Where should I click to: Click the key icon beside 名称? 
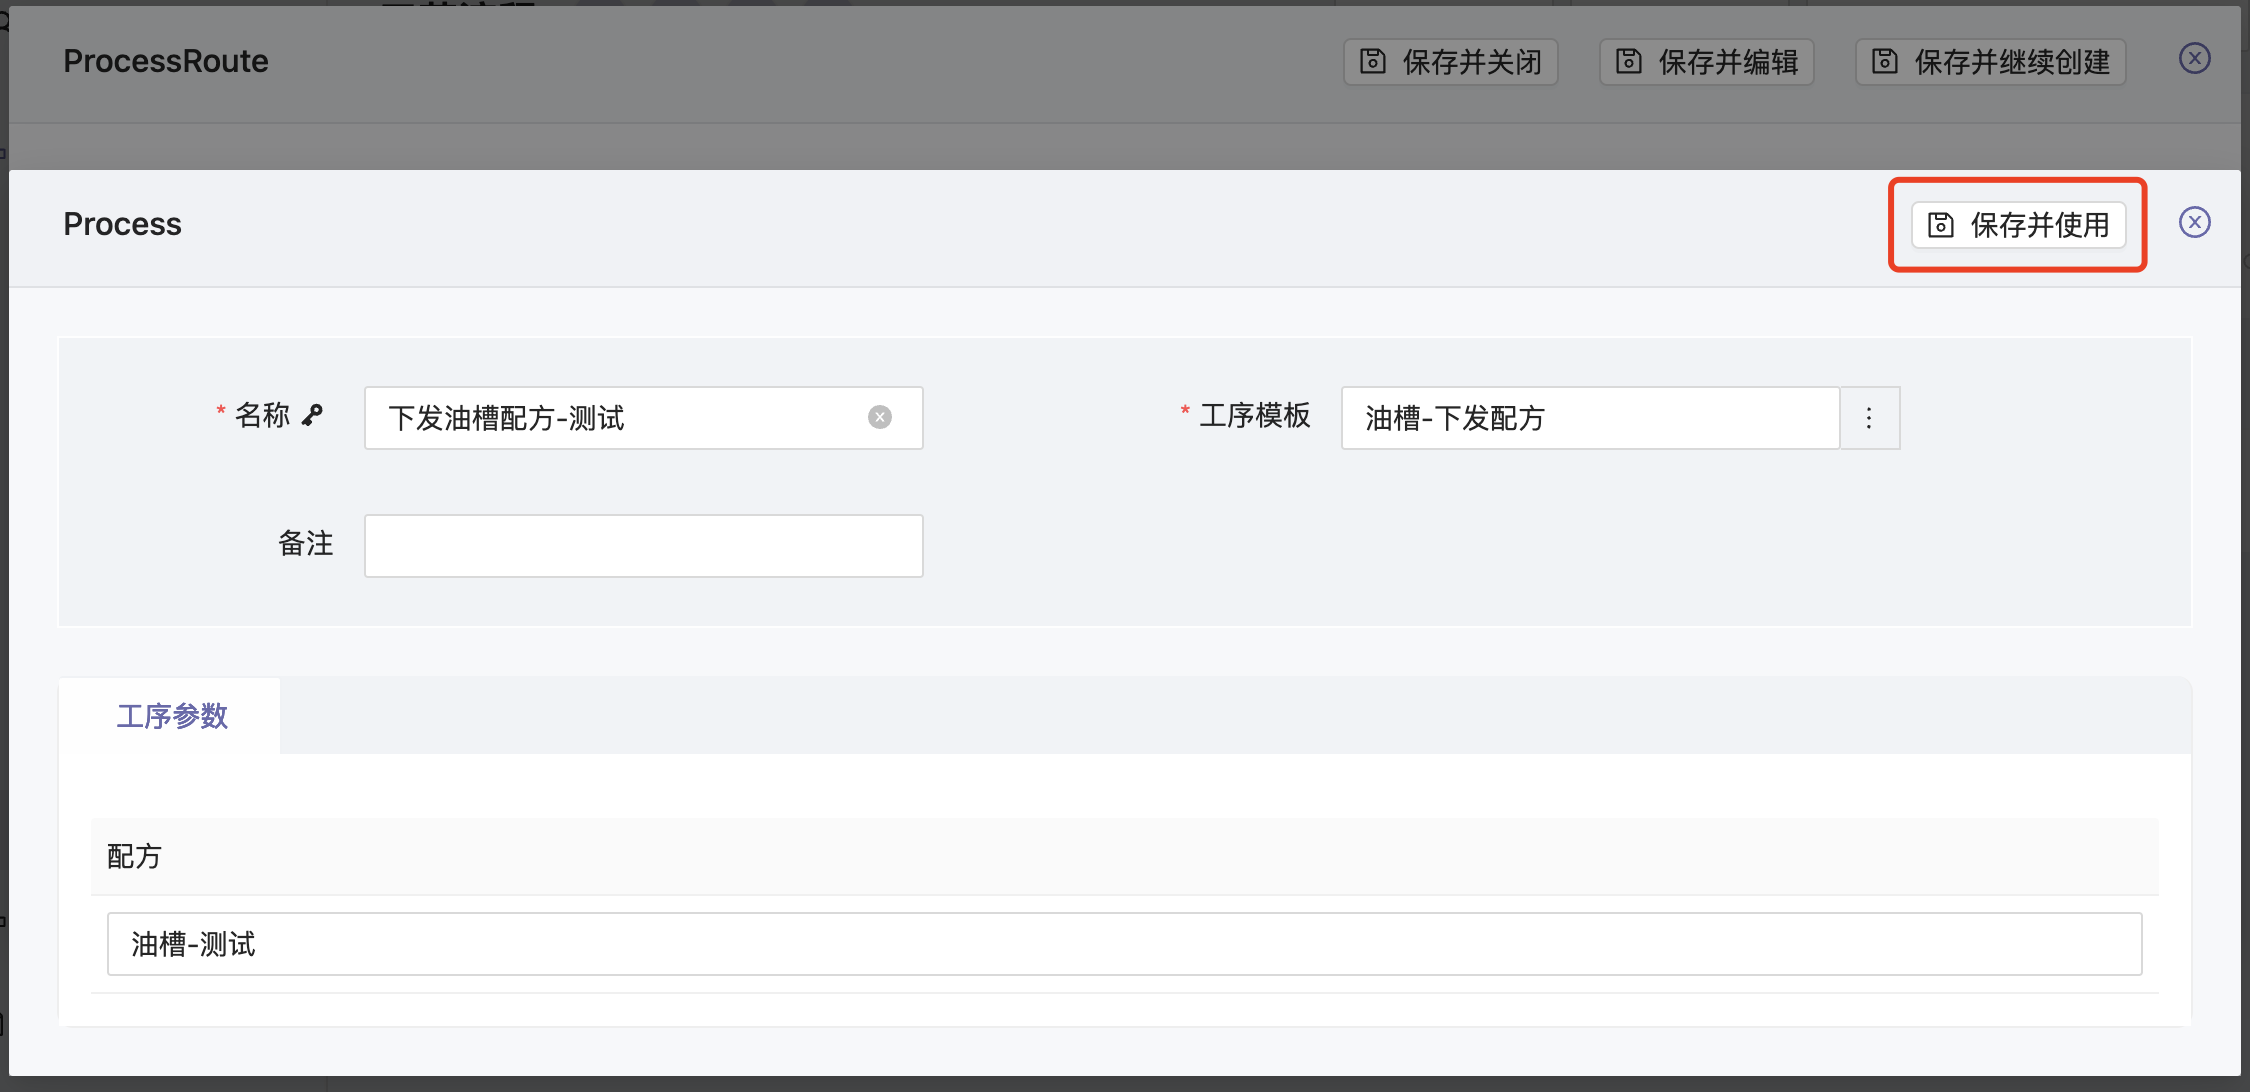313,415
